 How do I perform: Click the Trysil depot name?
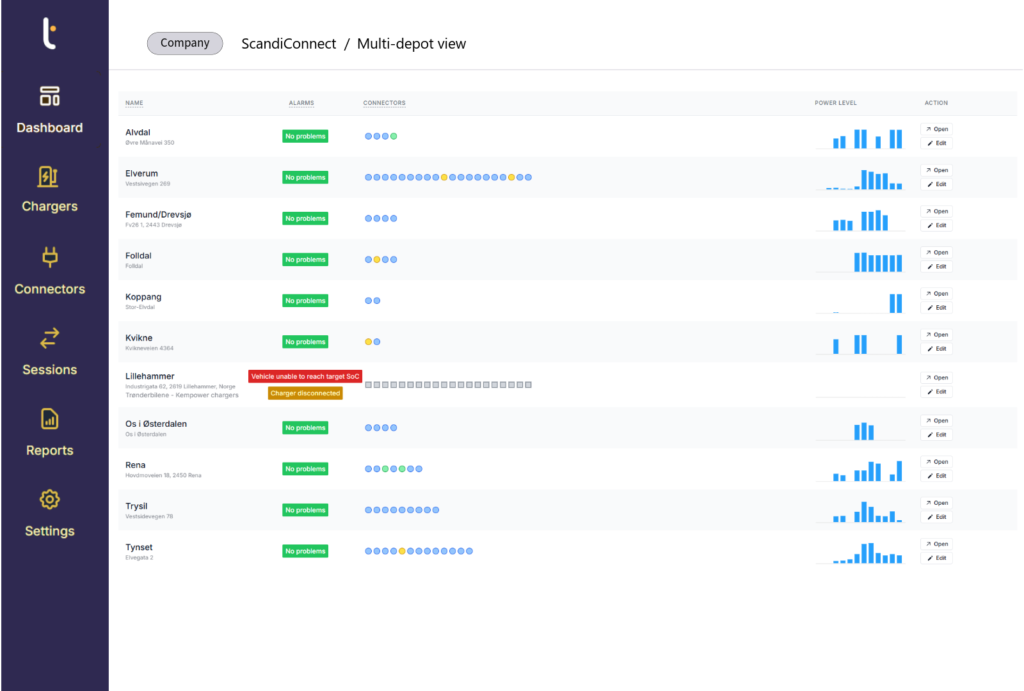pos(139,506)
